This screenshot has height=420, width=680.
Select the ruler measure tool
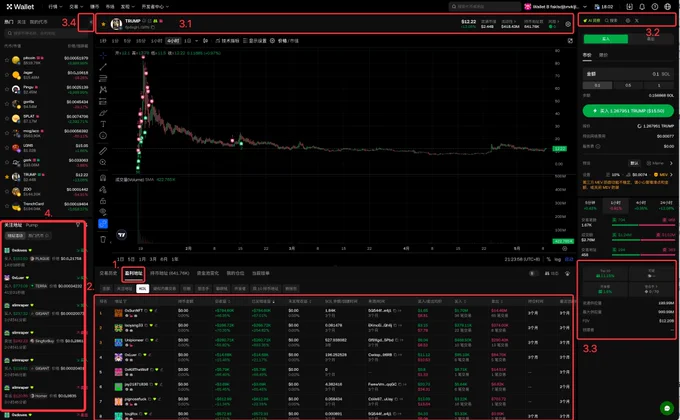click(x=103, y=151)
